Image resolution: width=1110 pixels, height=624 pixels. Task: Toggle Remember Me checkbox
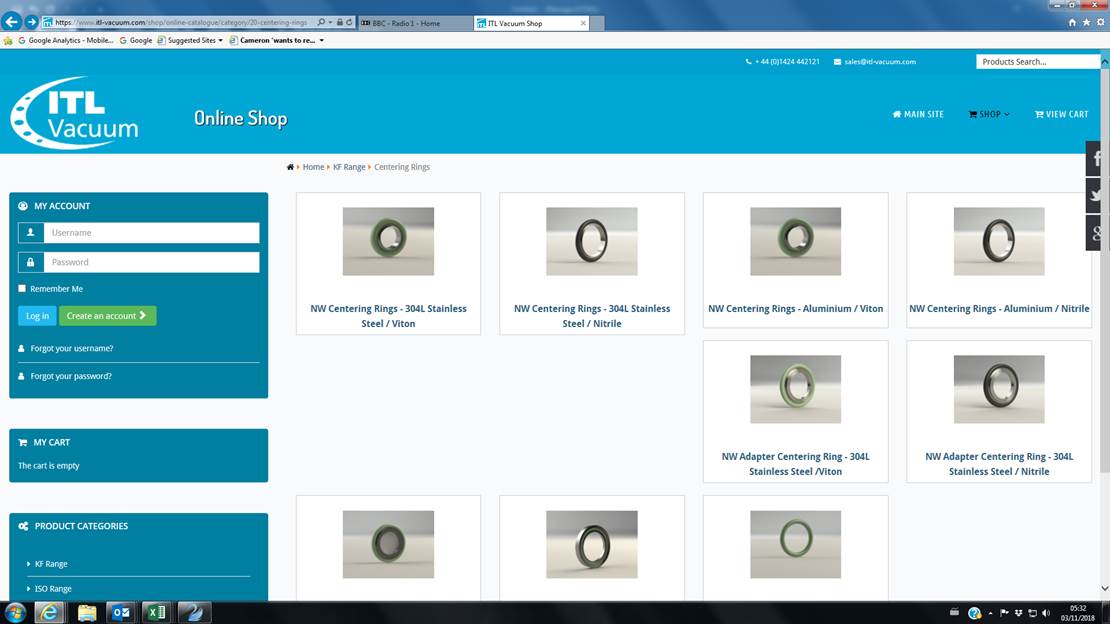(x=22, y=288)
